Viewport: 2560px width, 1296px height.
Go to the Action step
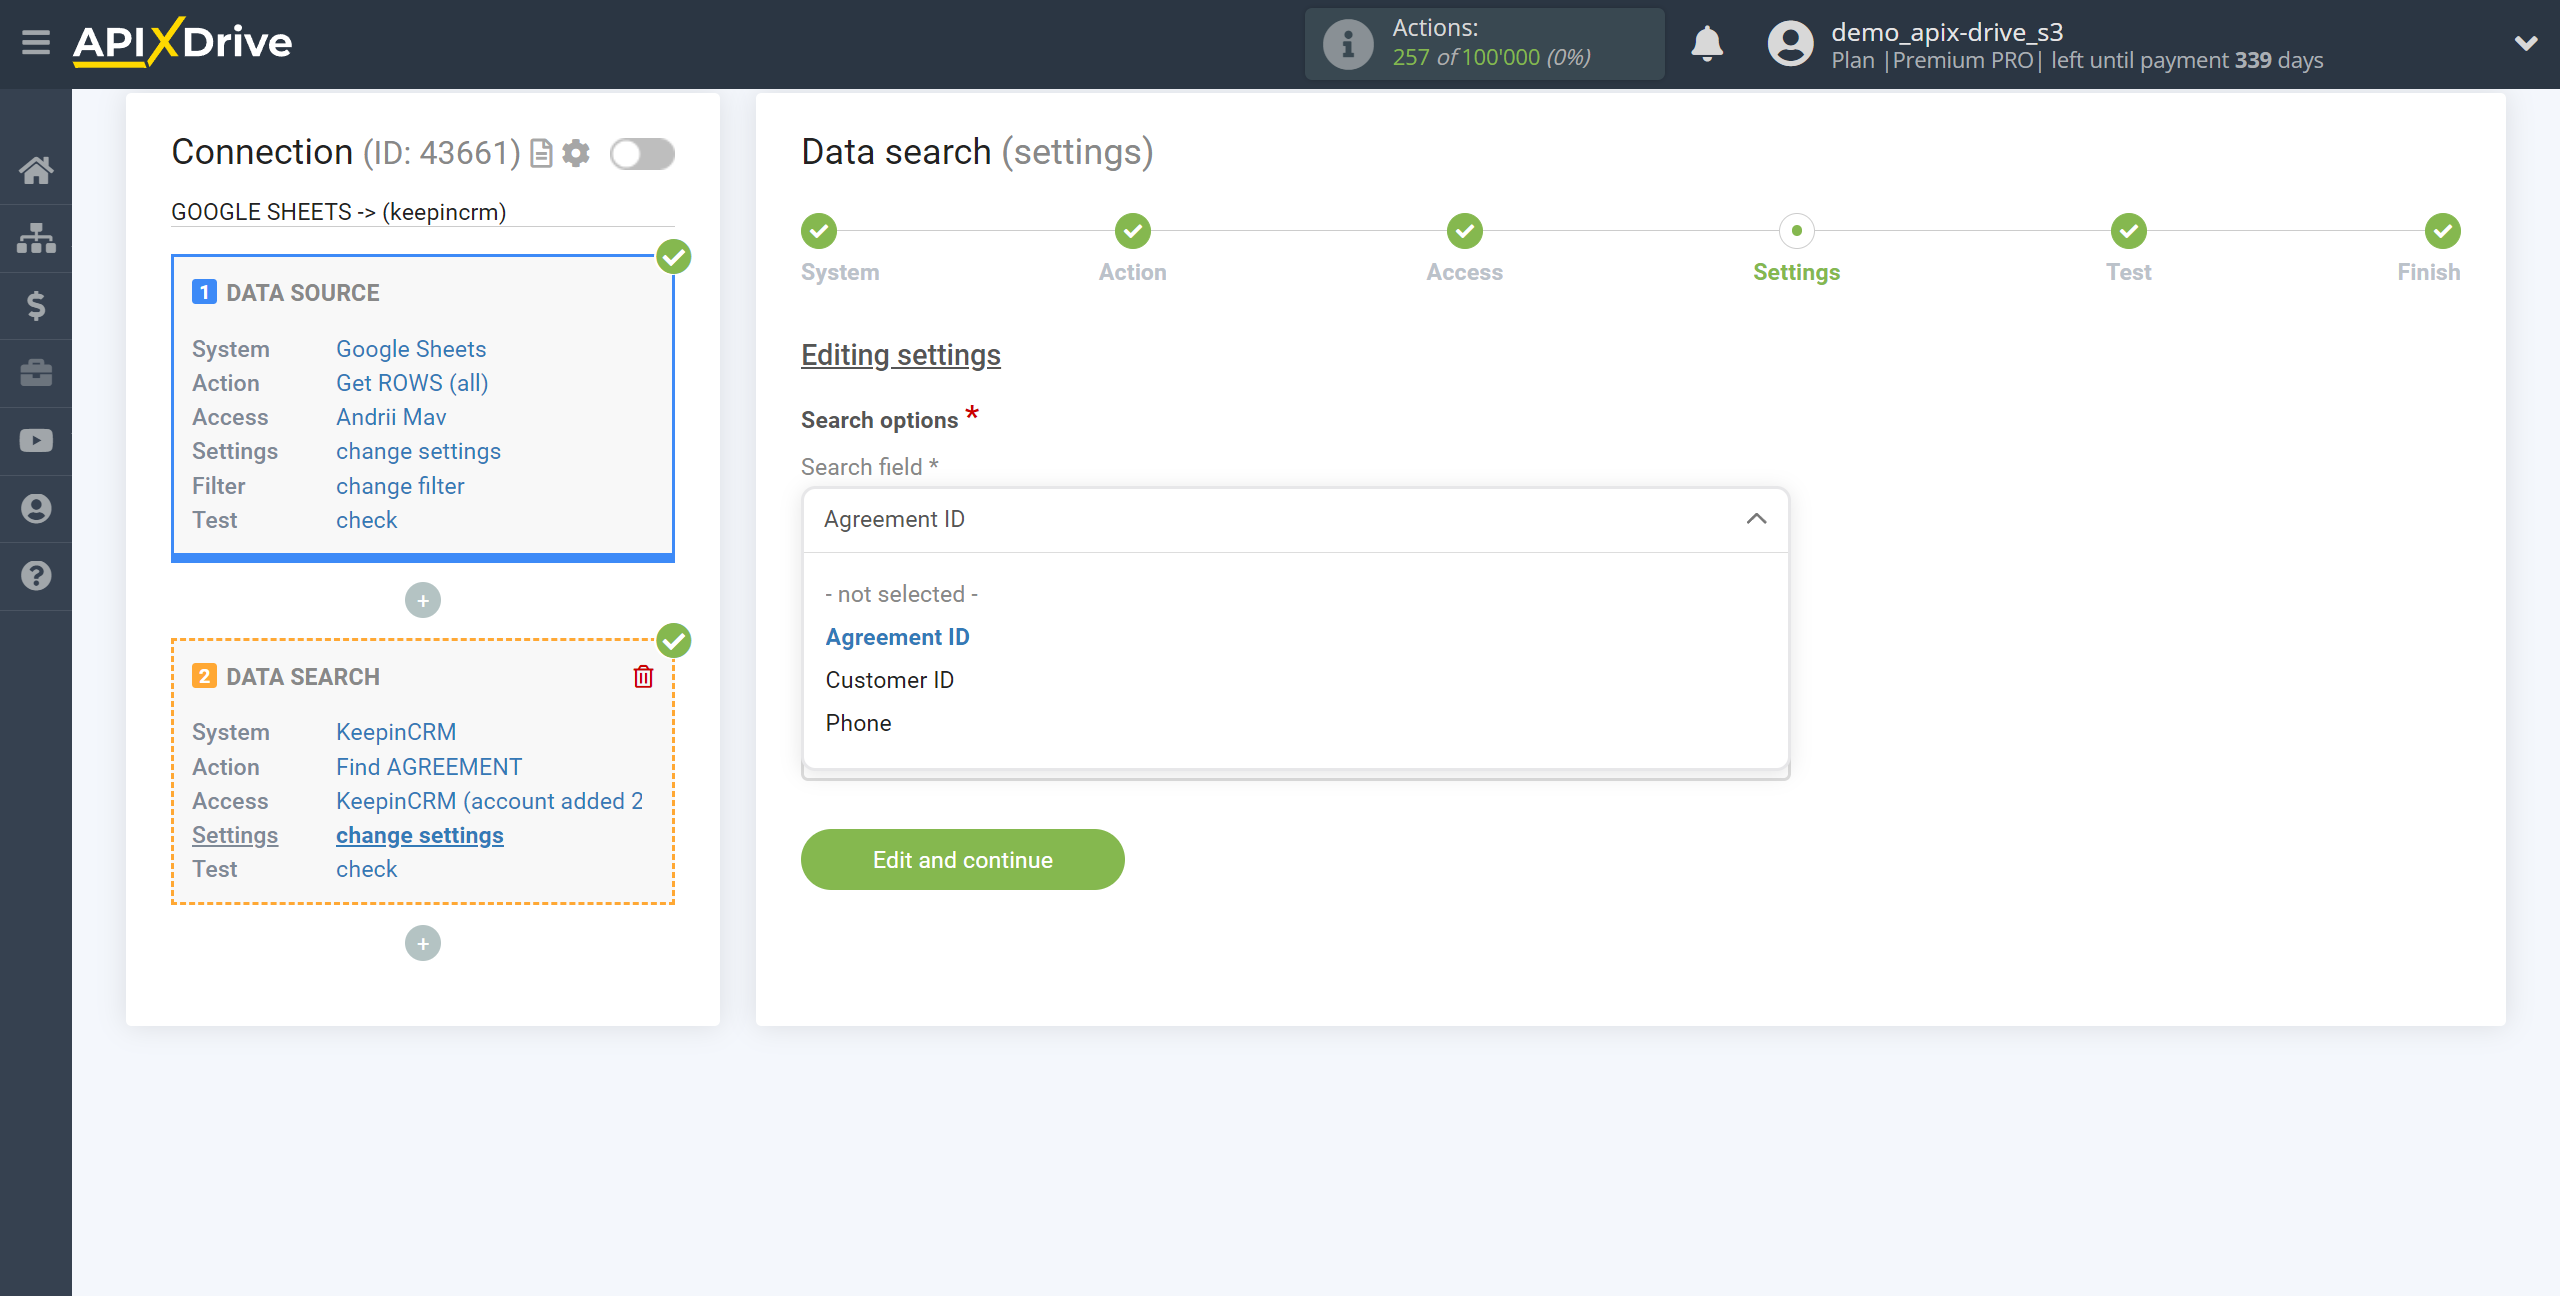click(x=1133, y=231)
